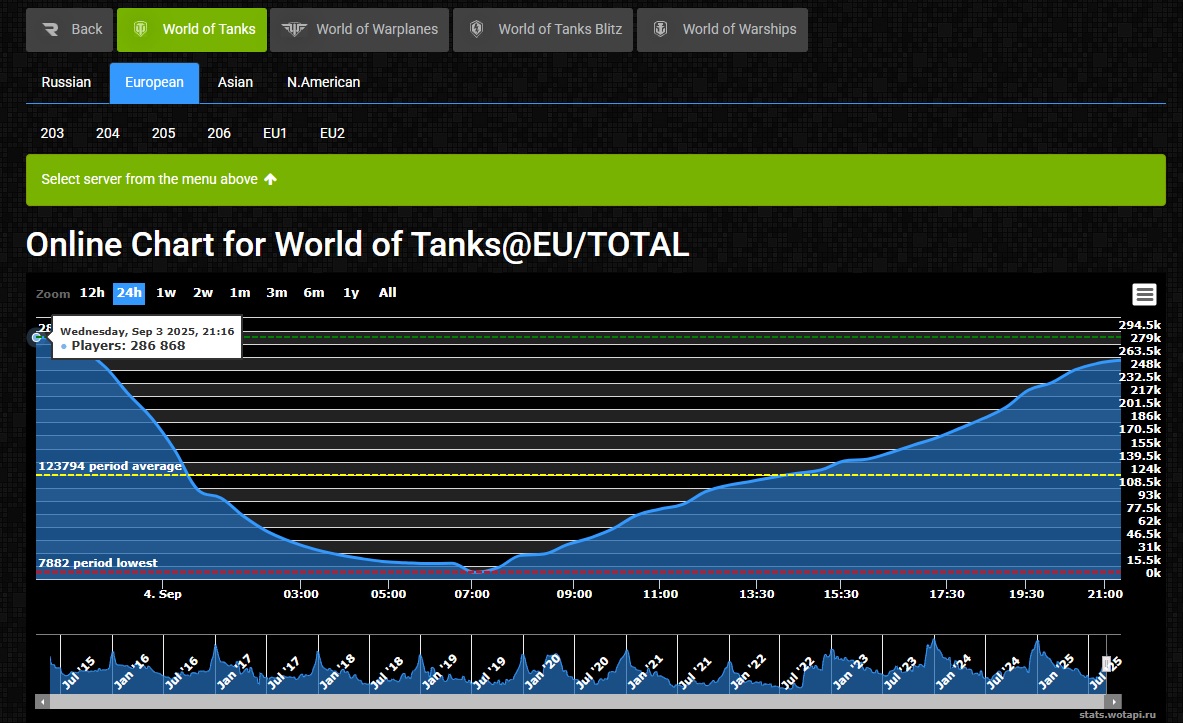Click the navigator scrollbar left arrow

click(43, 702)
